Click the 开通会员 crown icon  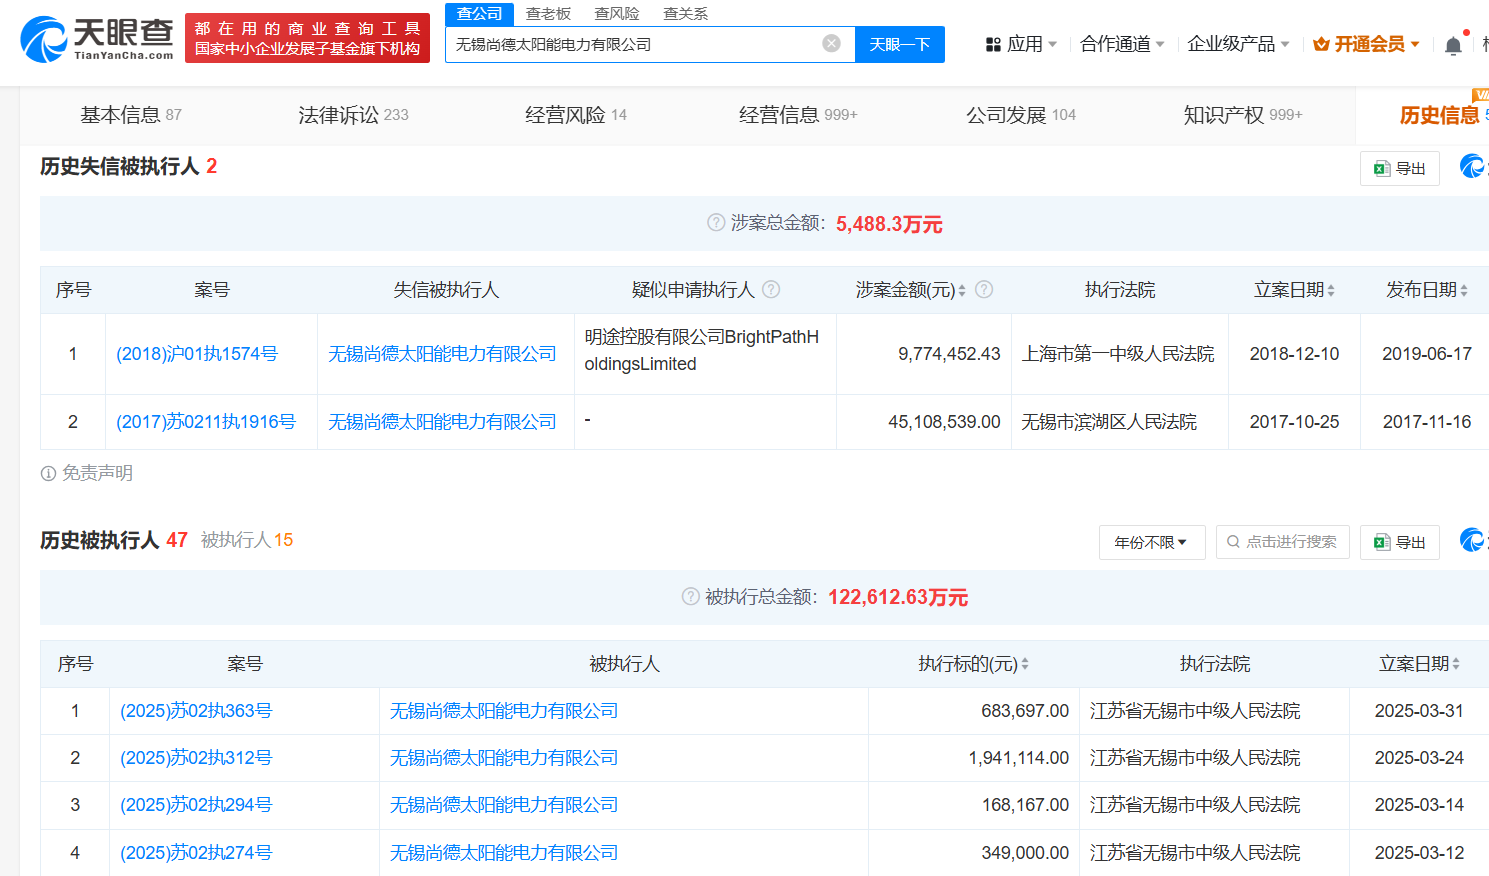coord(1321,44)
